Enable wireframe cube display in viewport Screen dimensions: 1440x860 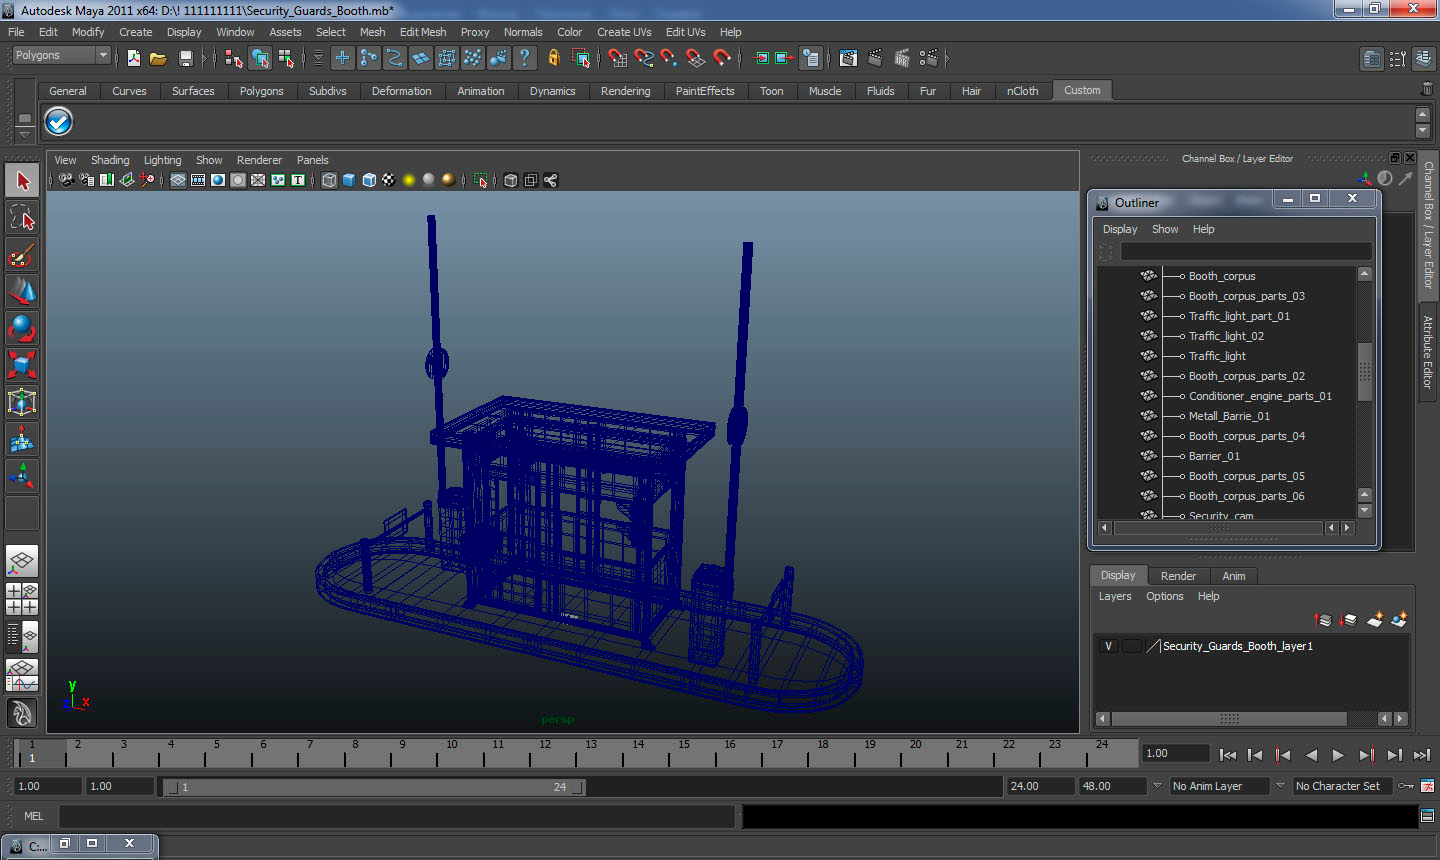tap(329, 180)
